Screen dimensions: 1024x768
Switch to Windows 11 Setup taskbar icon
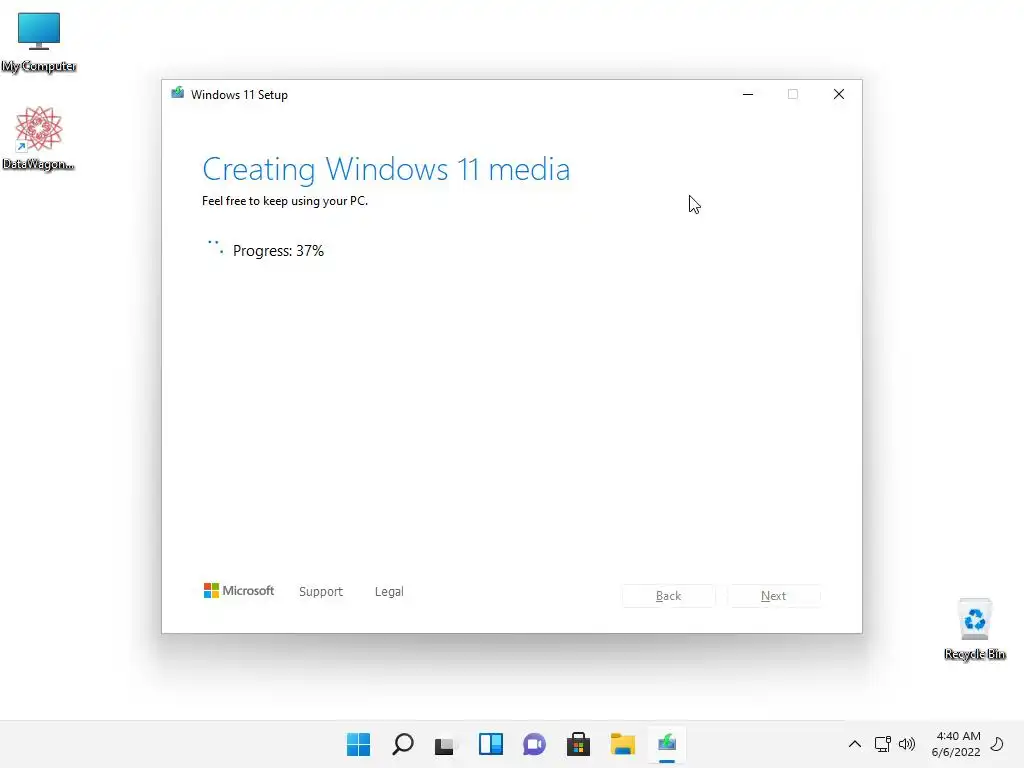pyautogui.click(x=667, y=744)
